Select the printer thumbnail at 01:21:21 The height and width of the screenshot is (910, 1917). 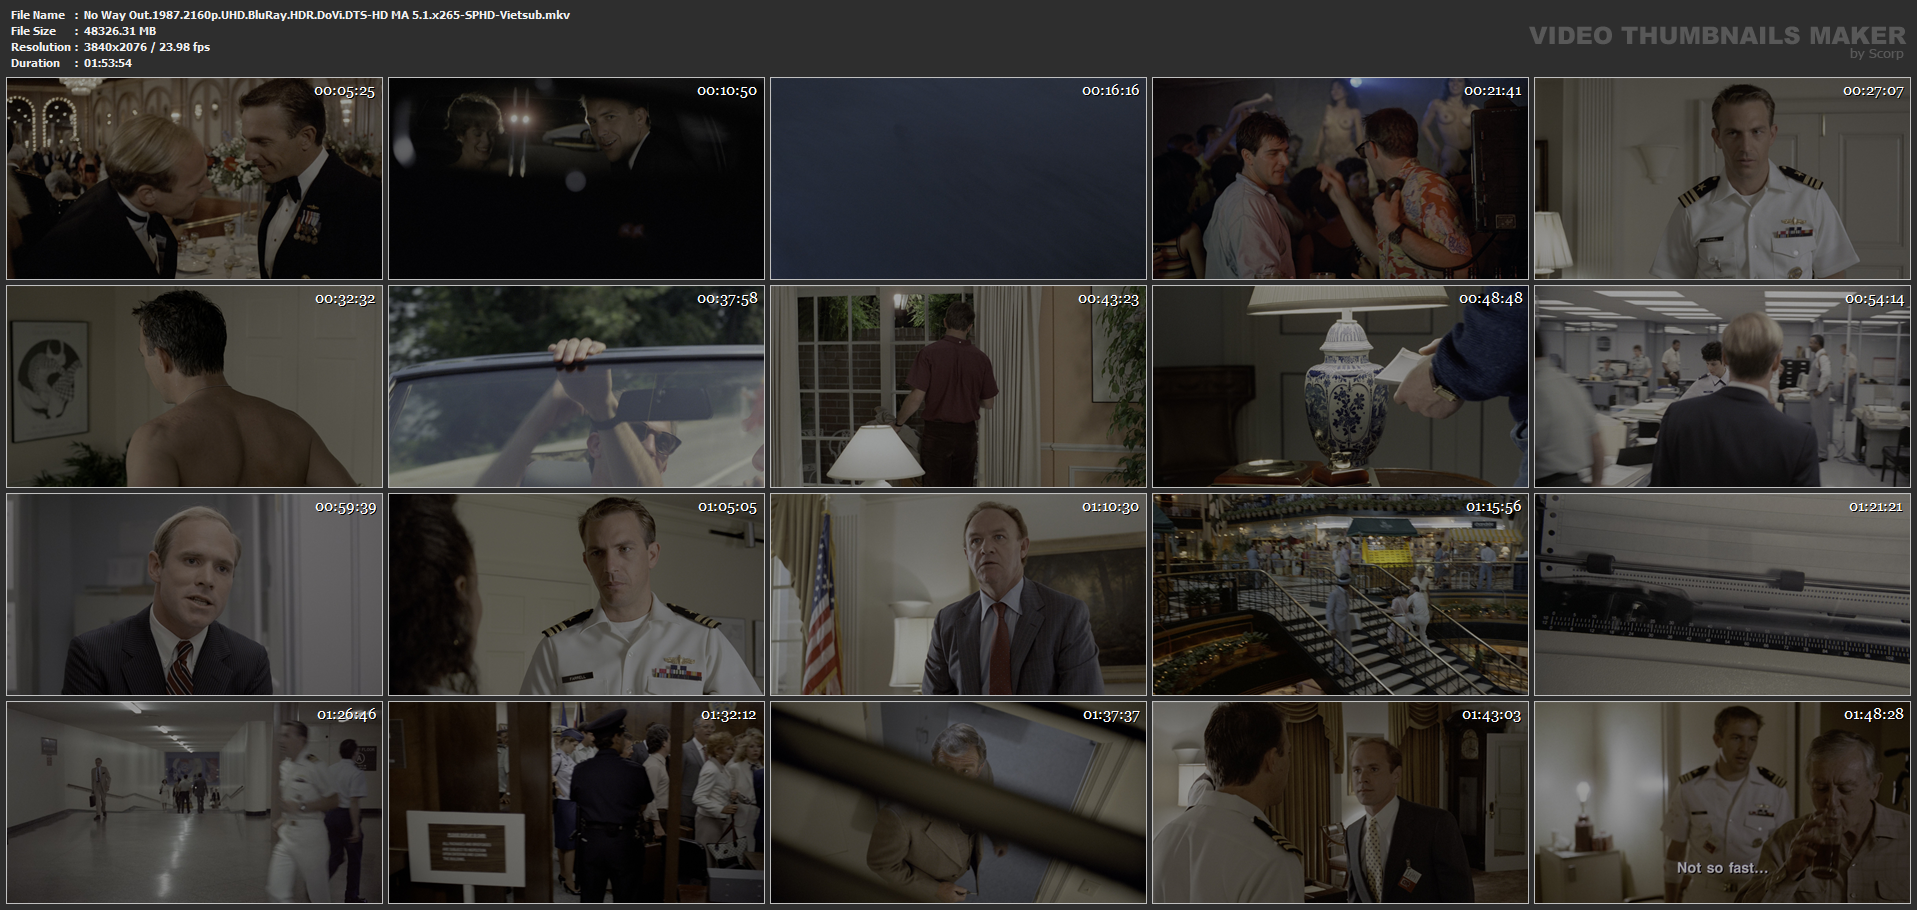click(x=1722, y=595)
